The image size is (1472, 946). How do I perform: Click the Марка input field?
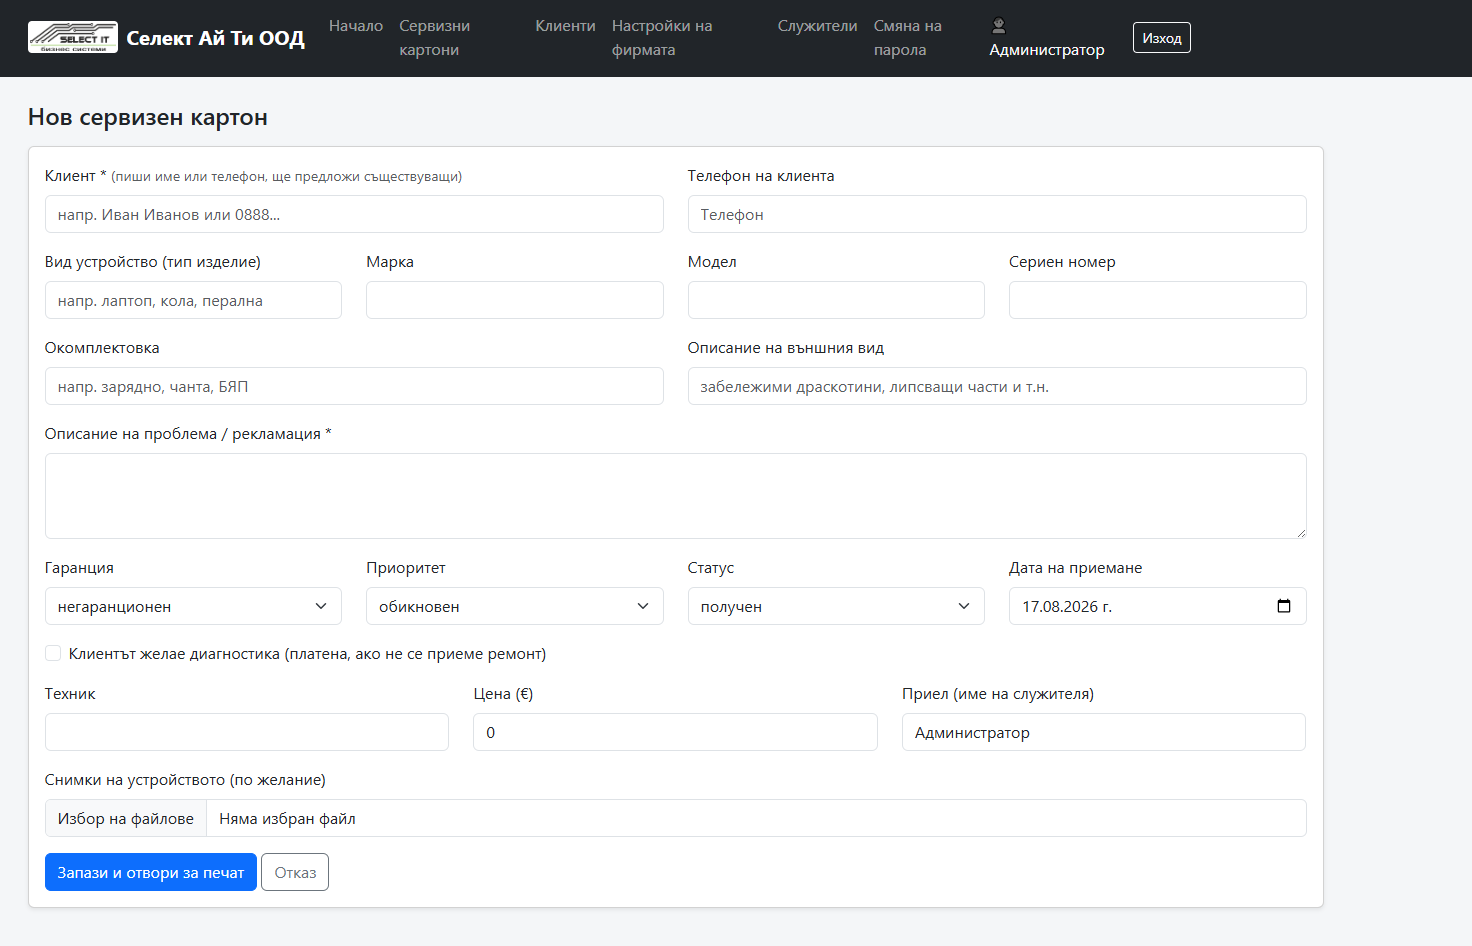click(x=515, y=300)
